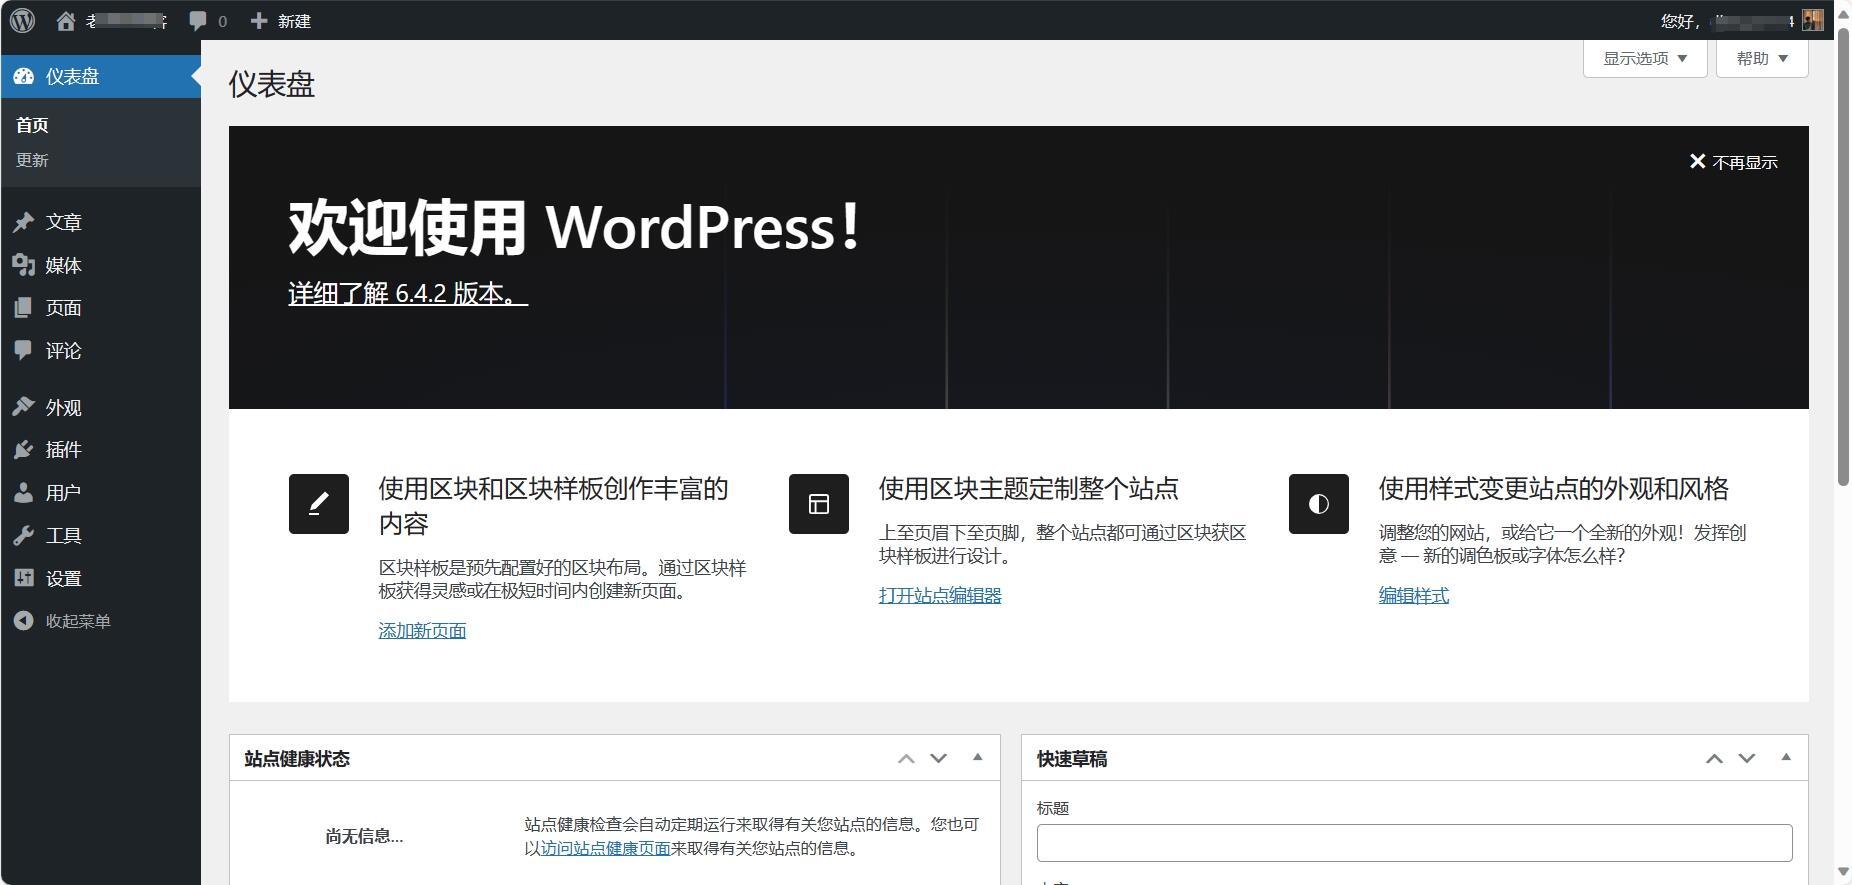Open 首页 submenu item
The height and width of the screenshot is (885, 1852).
(32, 125)
